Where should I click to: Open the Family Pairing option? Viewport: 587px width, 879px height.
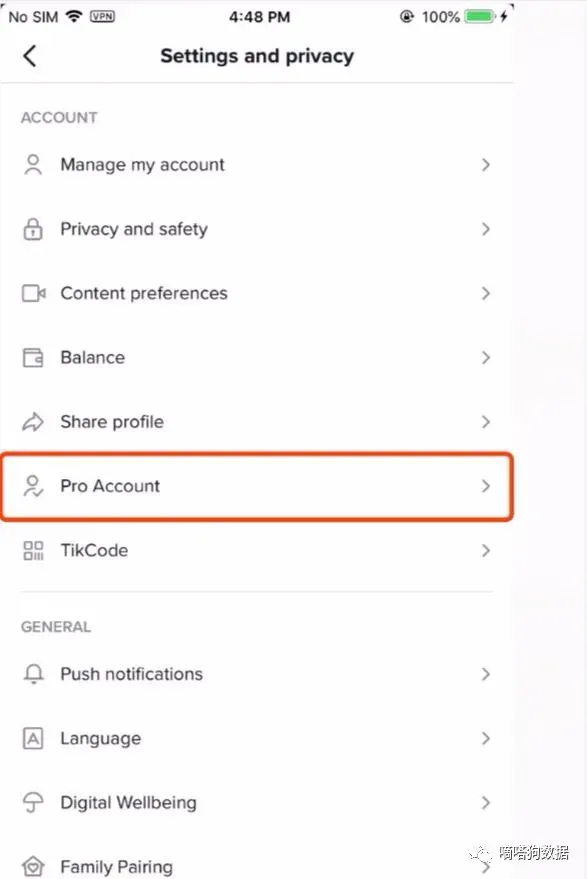click(x=257, y=864)
